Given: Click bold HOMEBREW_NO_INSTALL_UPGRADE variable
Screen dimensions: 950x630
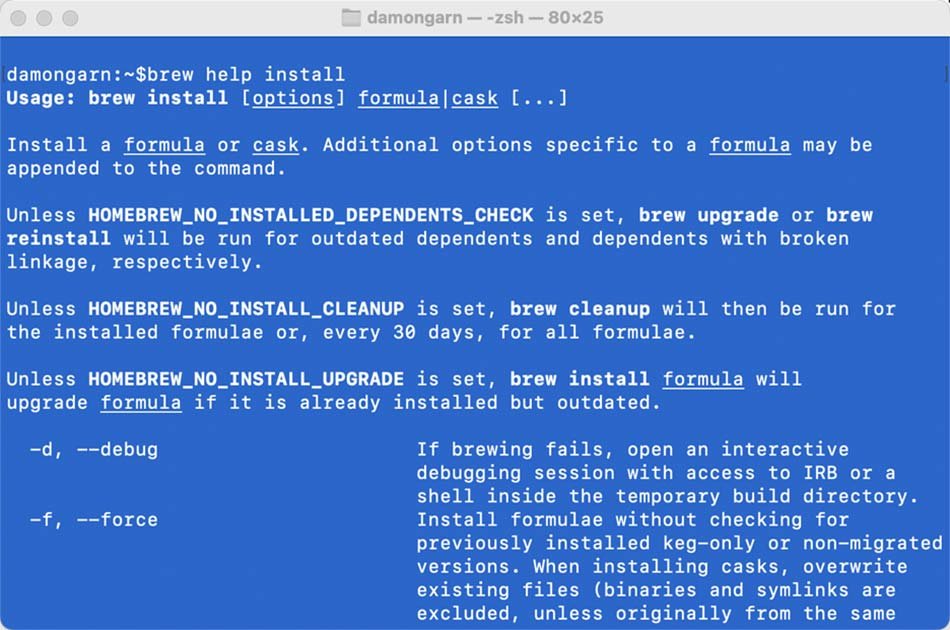Looking at the screenshot, I should 246,379.
